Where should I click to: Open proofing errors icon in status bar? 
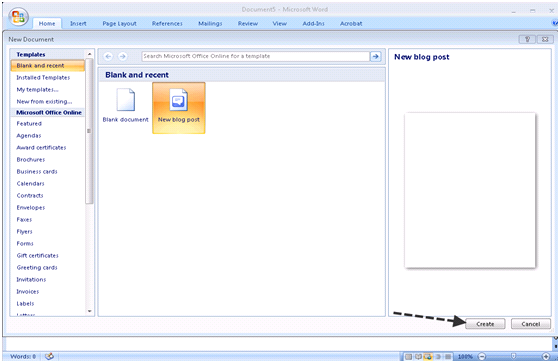50,356
